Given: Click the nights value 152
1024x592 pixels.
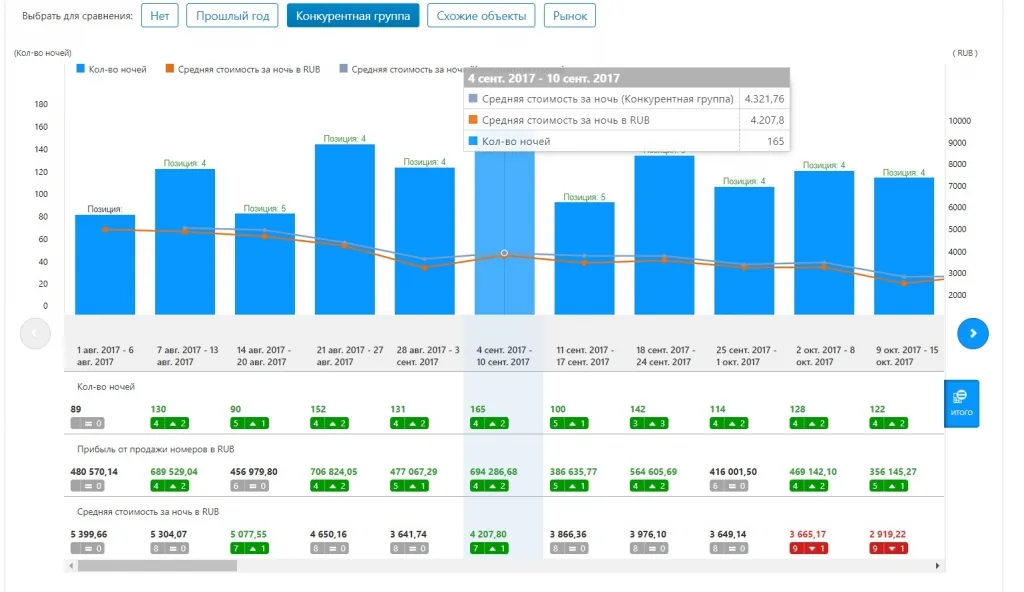Looking at the screenshot, I should (x=318, y=409).
